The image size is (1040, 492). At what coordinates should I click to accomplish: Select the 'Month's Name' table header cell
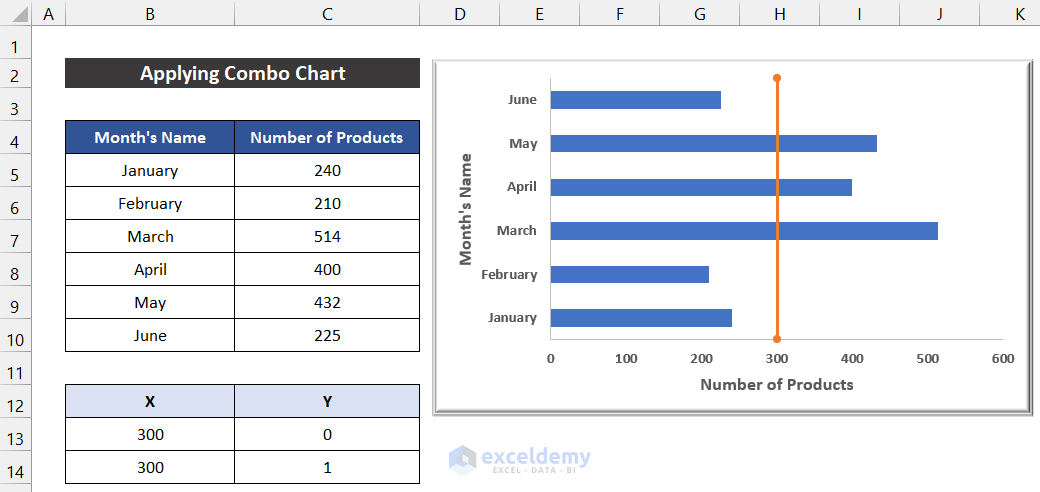(x=150, y=138)
